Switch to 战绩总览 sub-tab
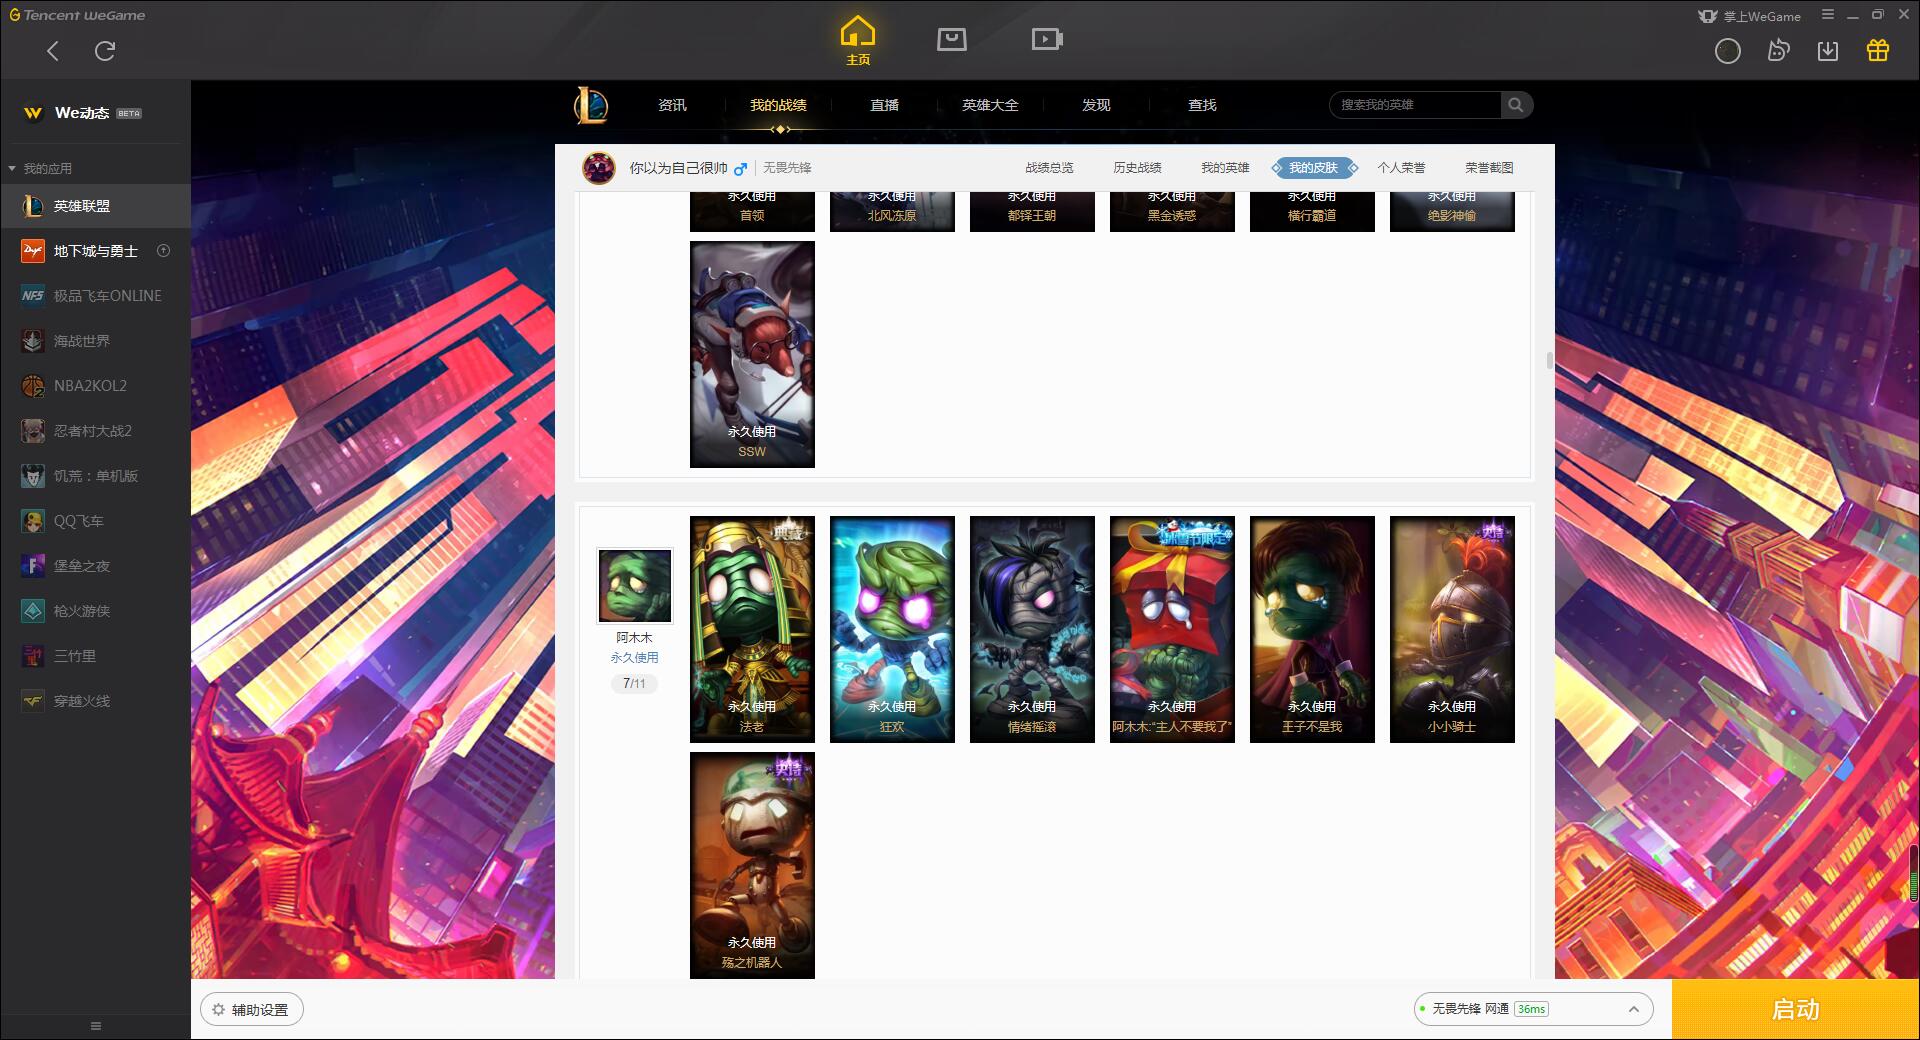Viewport: 1920px width, 1040px height. click(x=1049, y=168)
